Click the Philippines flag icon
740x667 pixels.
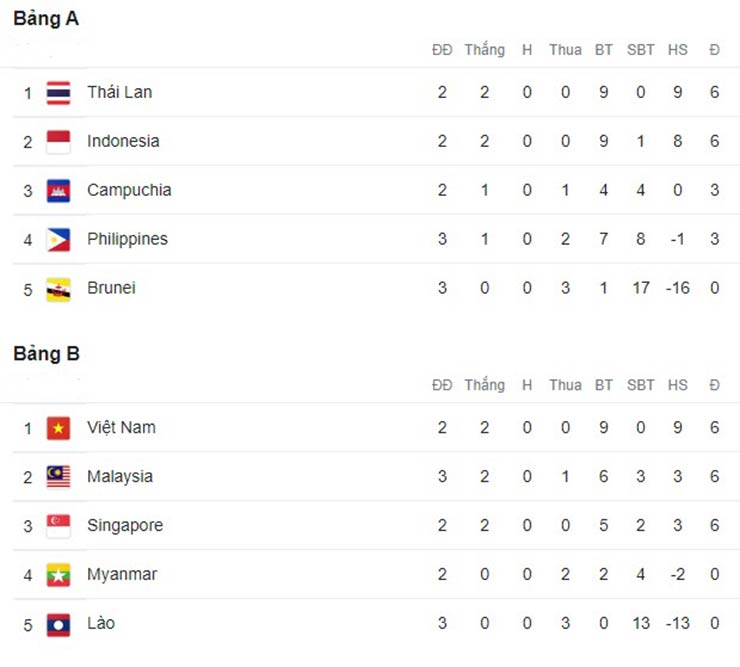(x=58, y=240)
